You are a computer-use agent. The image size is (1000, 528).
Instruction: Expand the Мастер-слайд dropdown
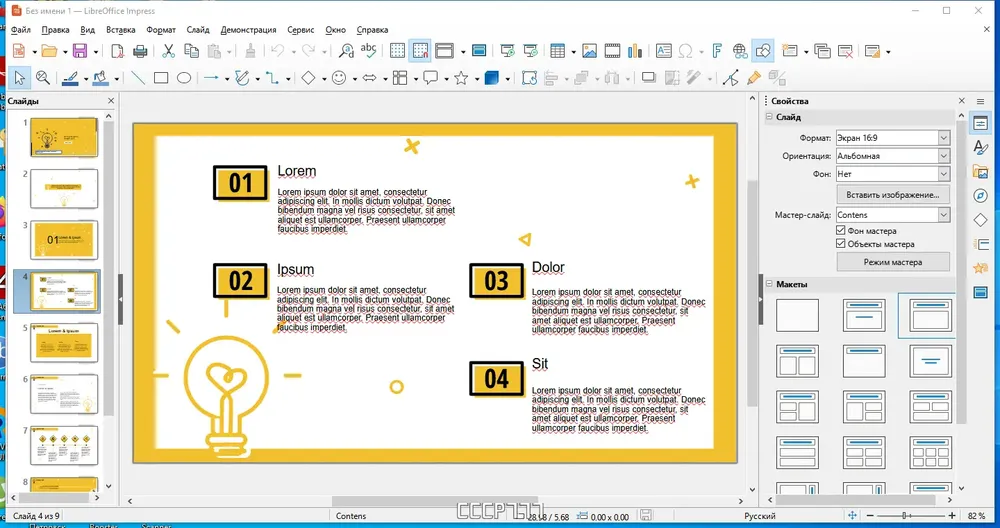pyautogui.click(x=944, y=215)
